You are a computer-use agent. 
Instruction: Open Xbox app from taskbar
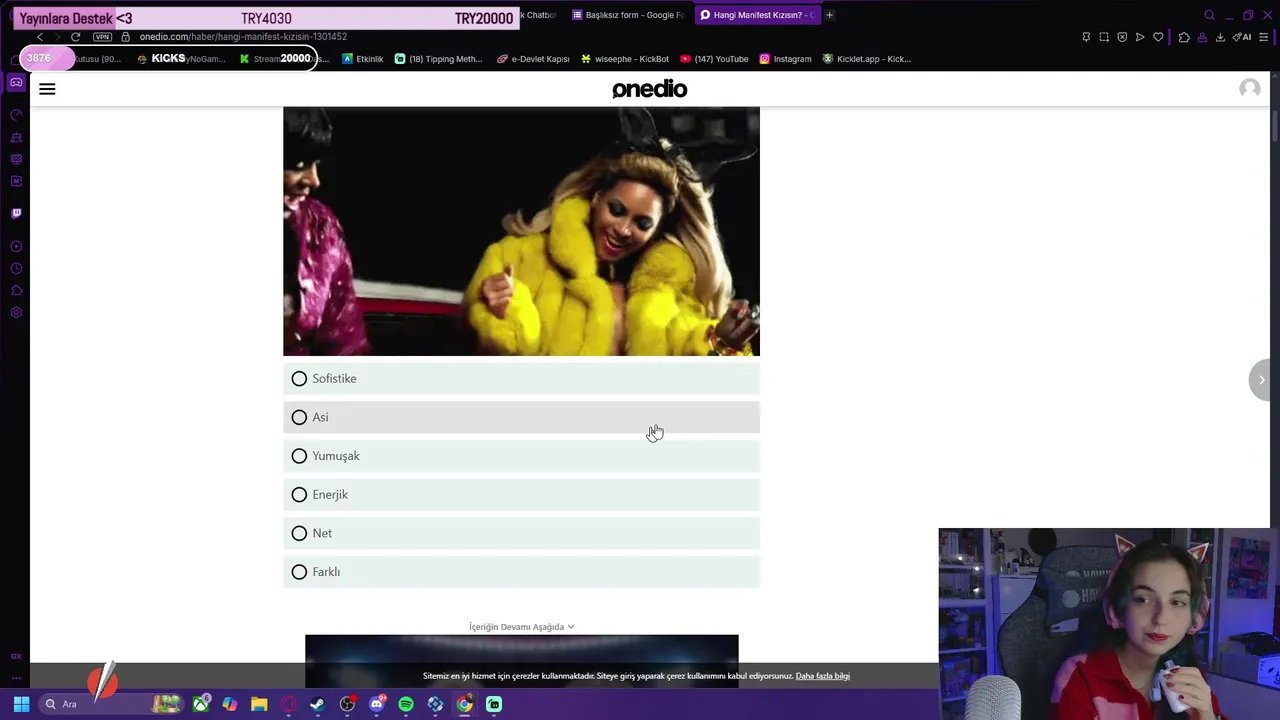click(x=201, y=704)
